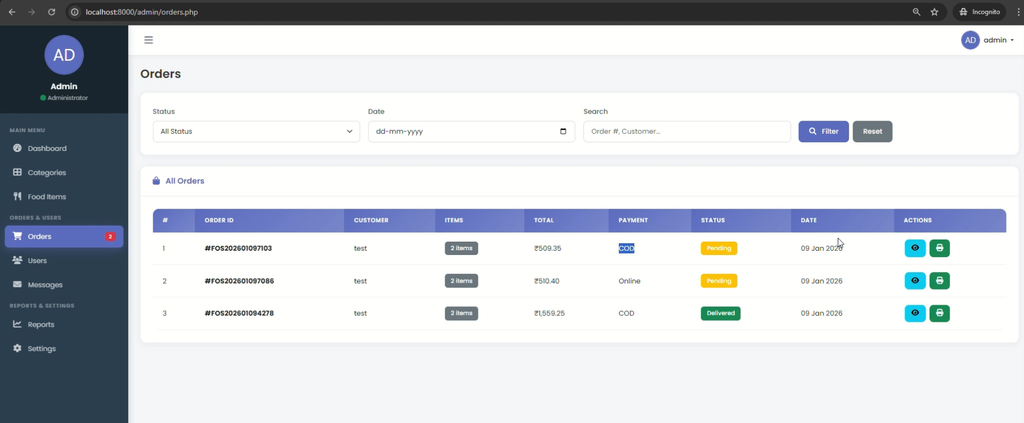Print order #FOS202601097103
Viewport: 1024px width, 423px height.
pos(940,248)
